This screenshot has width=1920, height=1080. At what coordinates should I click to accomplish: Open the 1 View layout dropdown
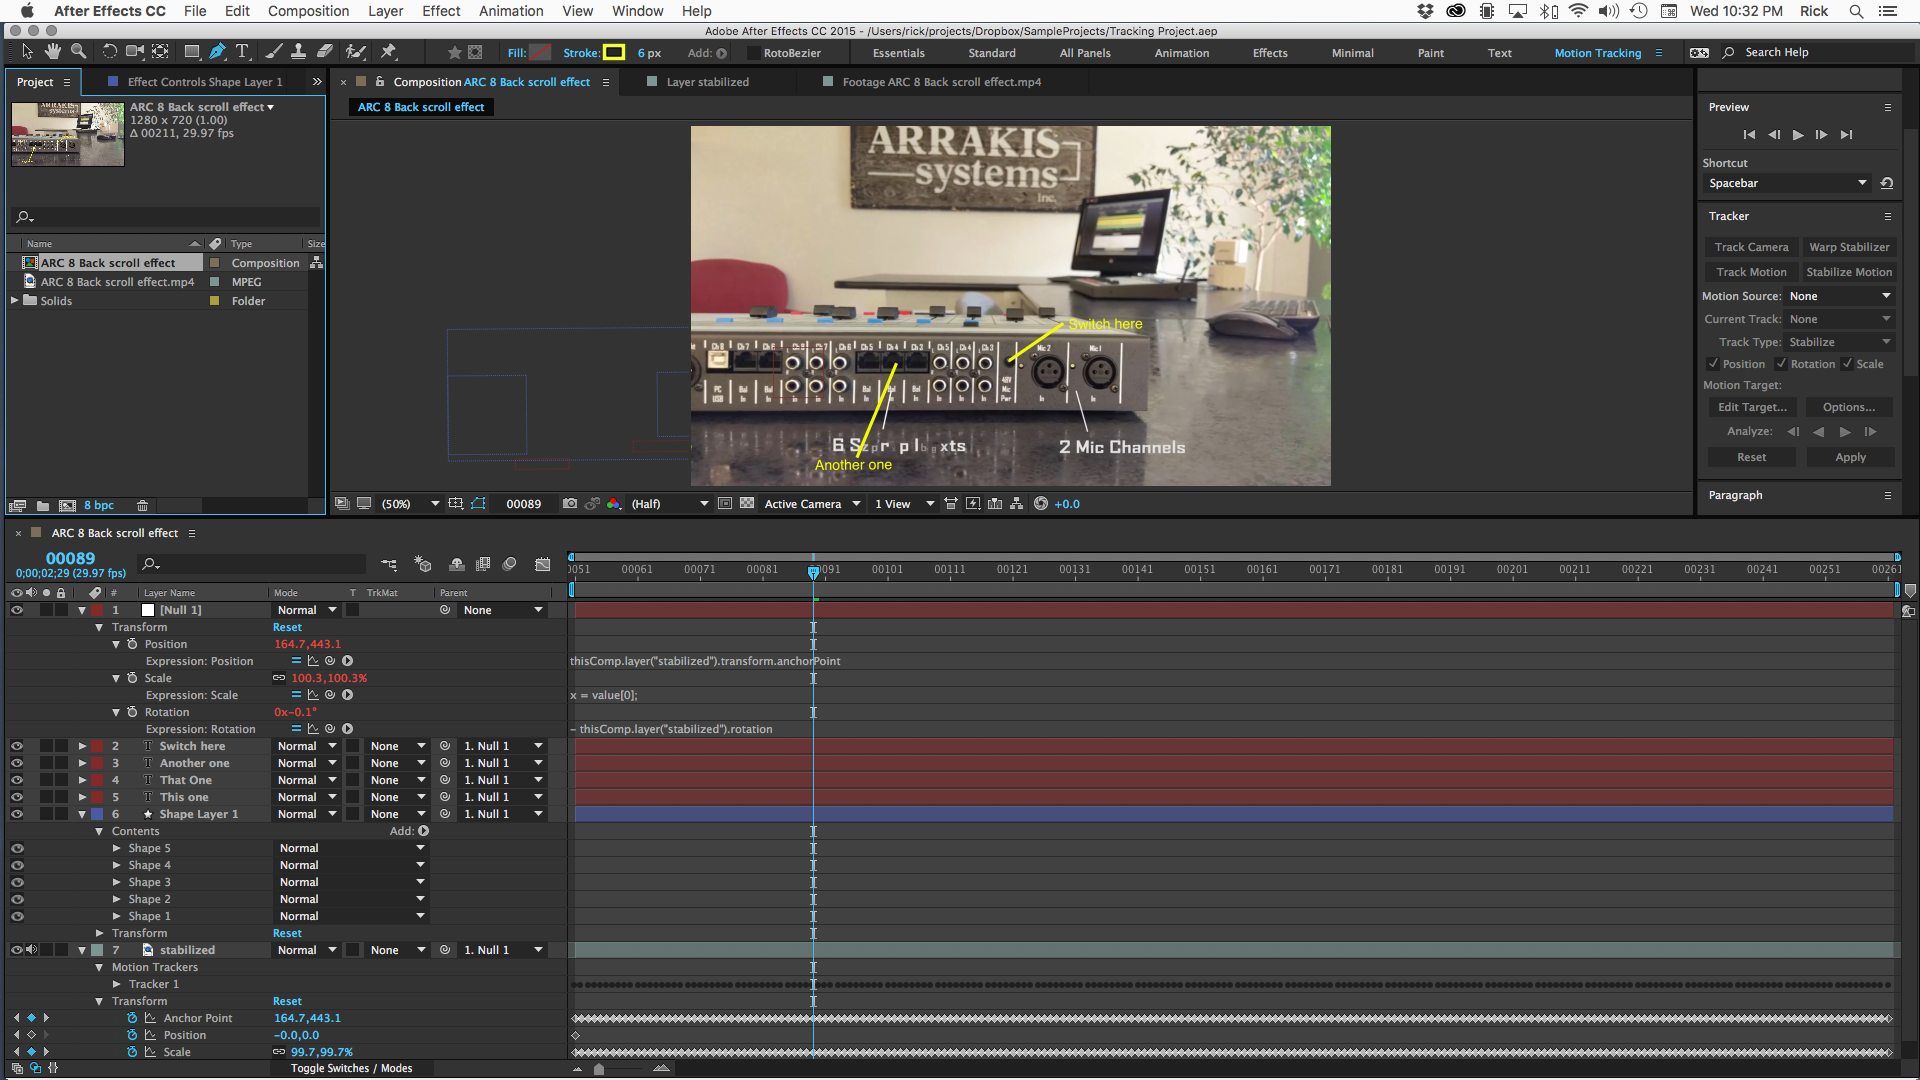tap(904, 504)
